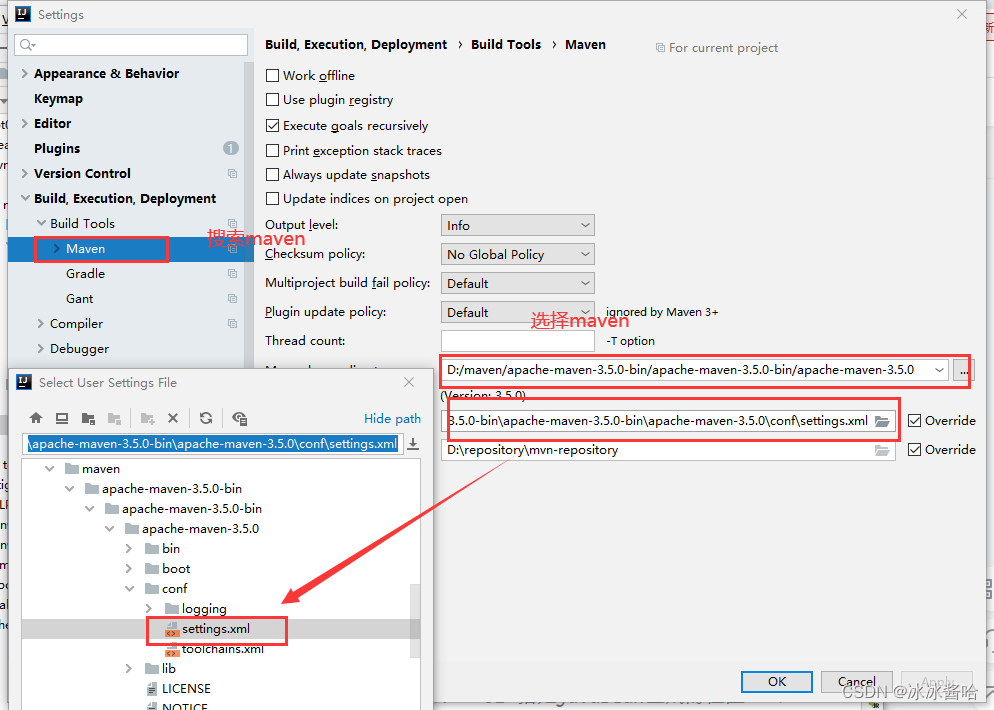994x710 pixels.
Task: Expand the logging folder arrow
Action: coord(149,609)
